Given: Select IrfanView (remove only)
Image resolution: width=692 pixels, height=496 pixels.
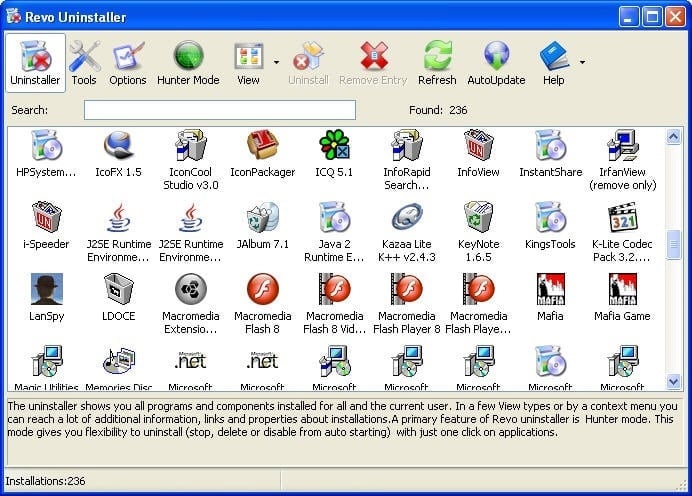Looking at the screenshot, I should (623, 160).
